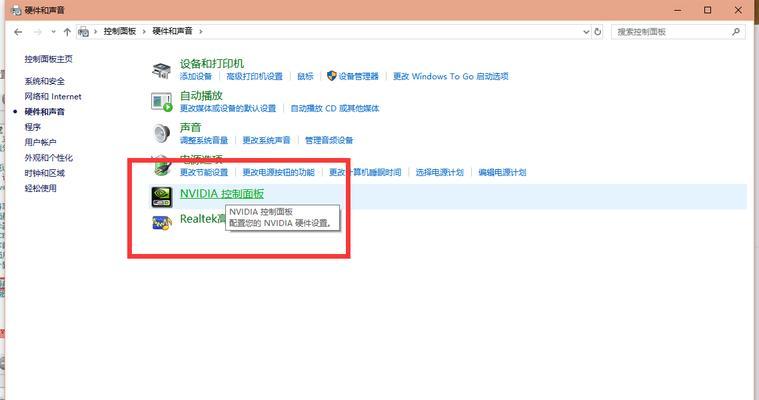Open 系统和安全 in sidebar
The height and width of the screenshot is (400, 759).
45,81
